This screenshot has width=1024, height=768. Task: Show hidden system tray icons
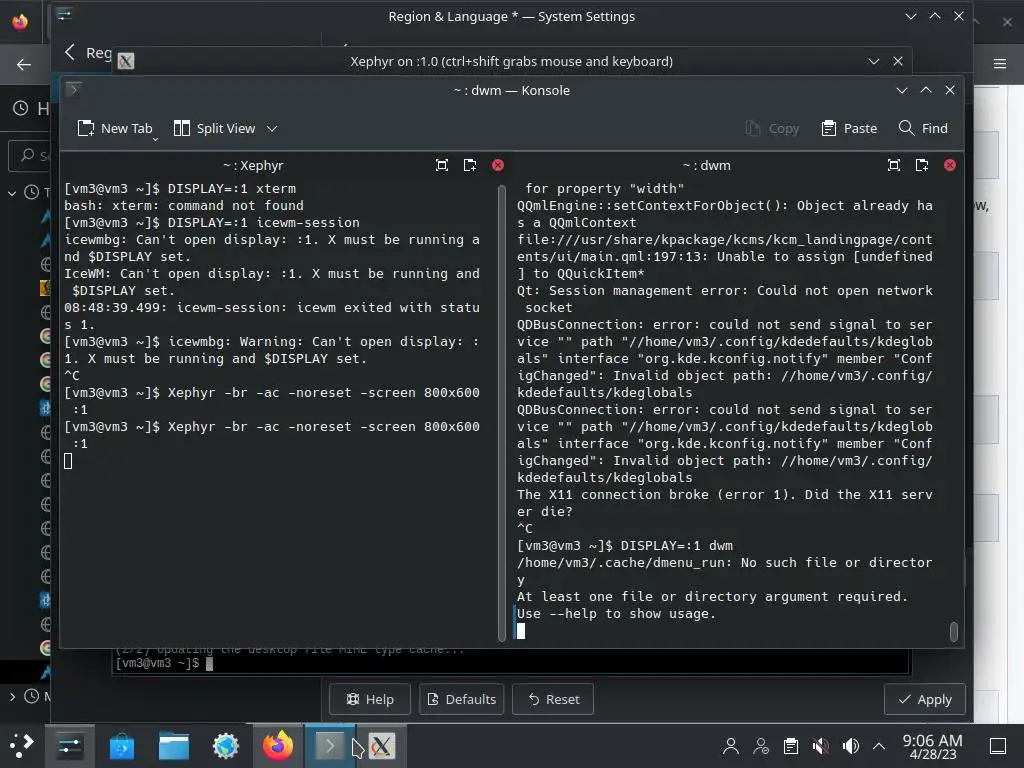pyautogui.click(x=879, y=746)
